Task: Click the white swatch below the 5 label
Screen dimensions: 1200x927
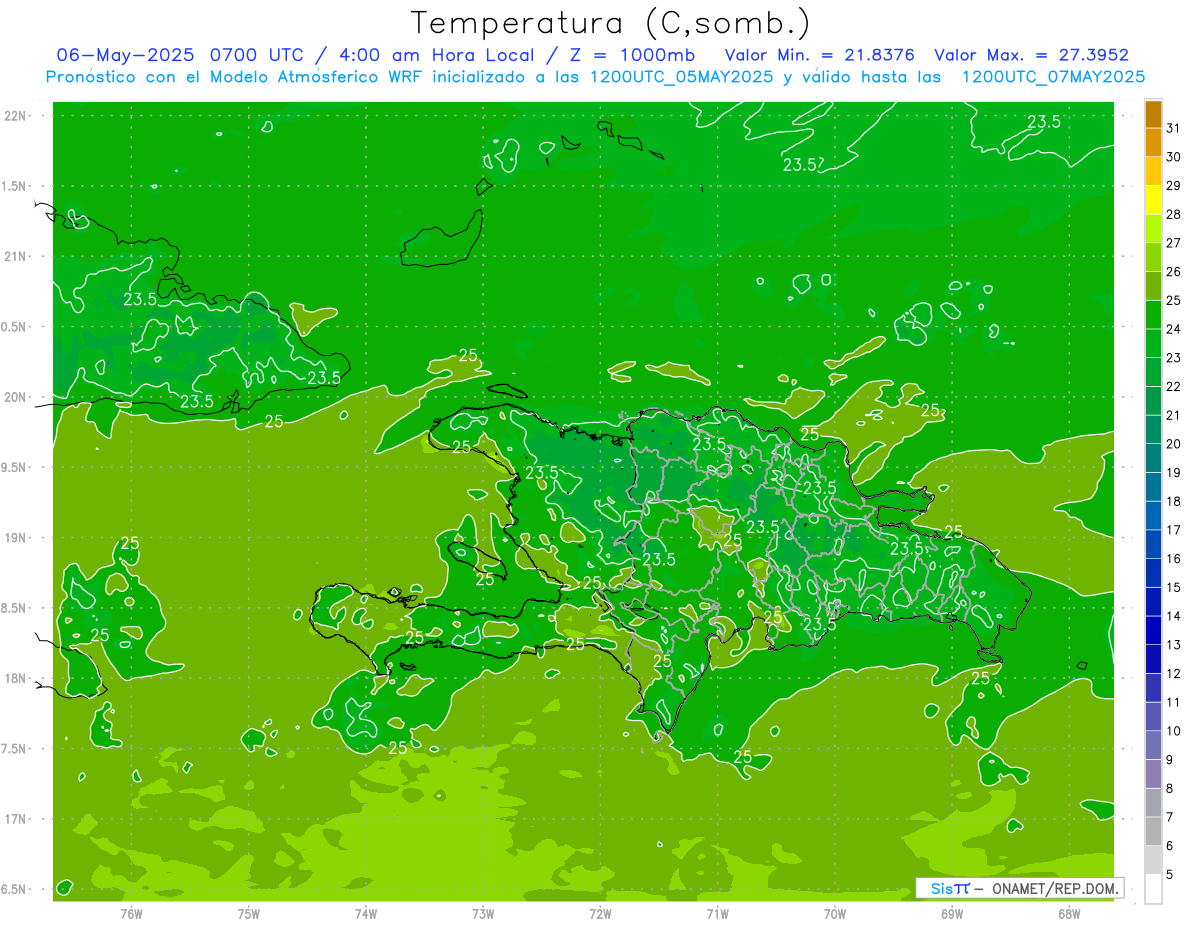Action: pyautogui.click(x=1153, y=888)
